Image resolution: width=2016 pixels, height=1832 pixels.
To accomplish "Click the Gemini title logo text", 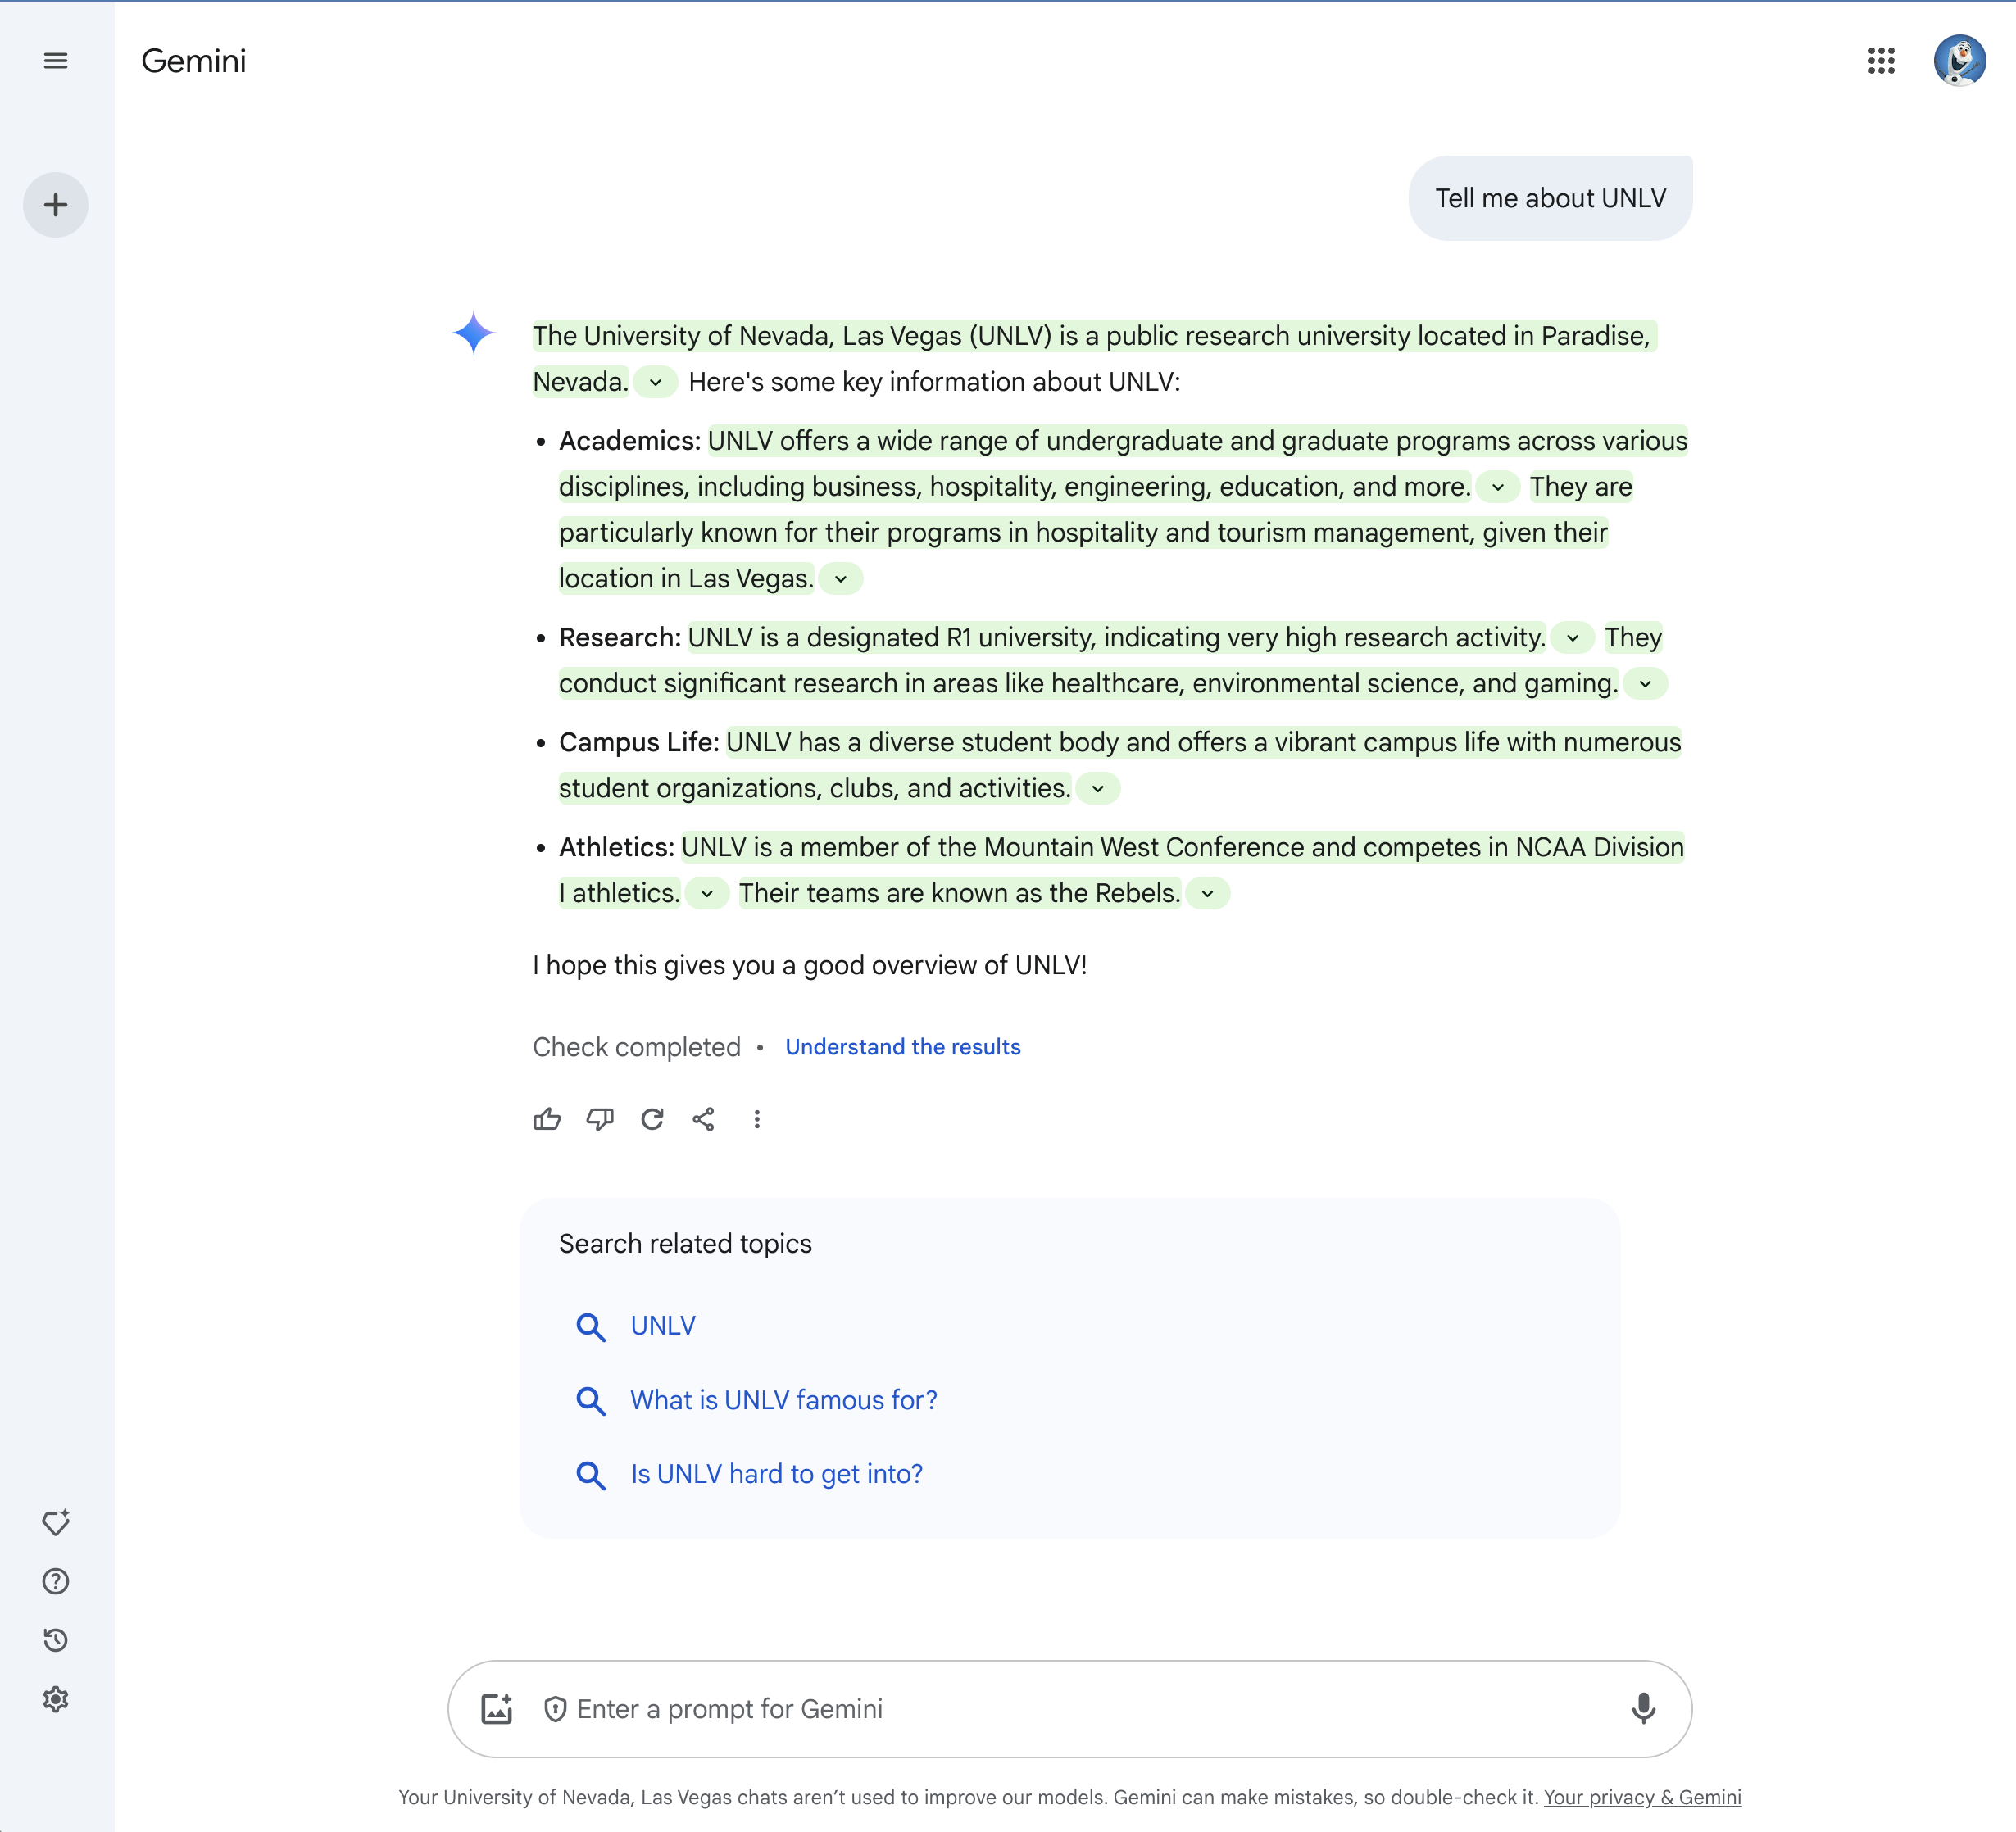I will pyautogui.click(x=194, y=61).
